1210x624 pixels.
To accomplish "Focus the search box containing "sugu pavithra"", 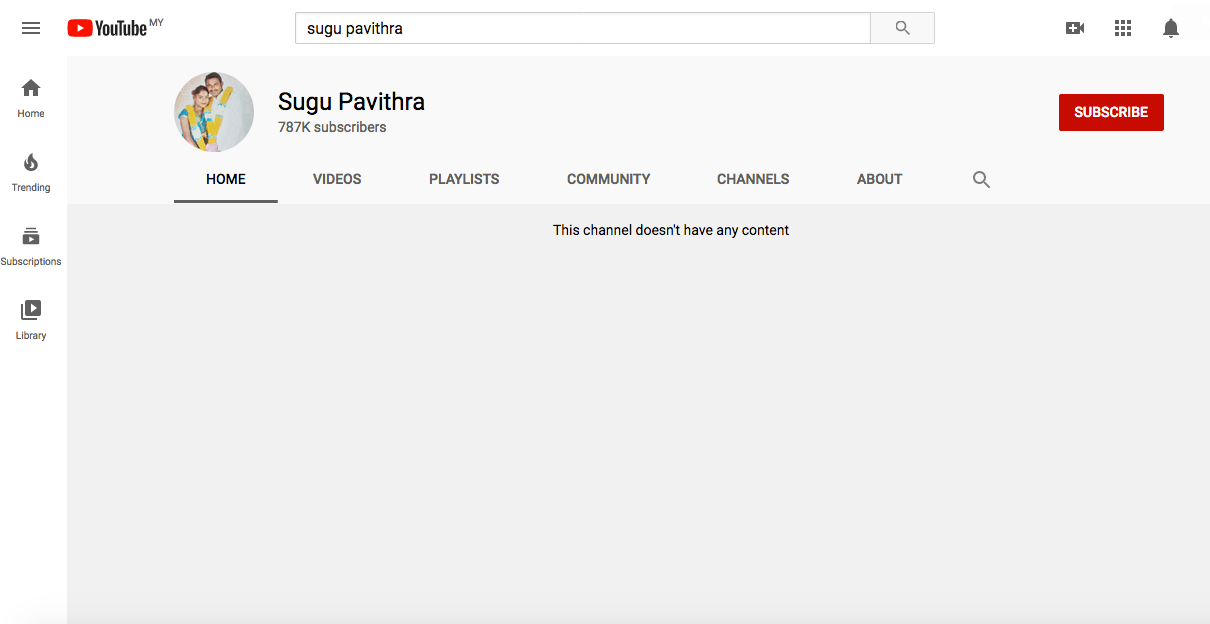I will pos(582,28).
